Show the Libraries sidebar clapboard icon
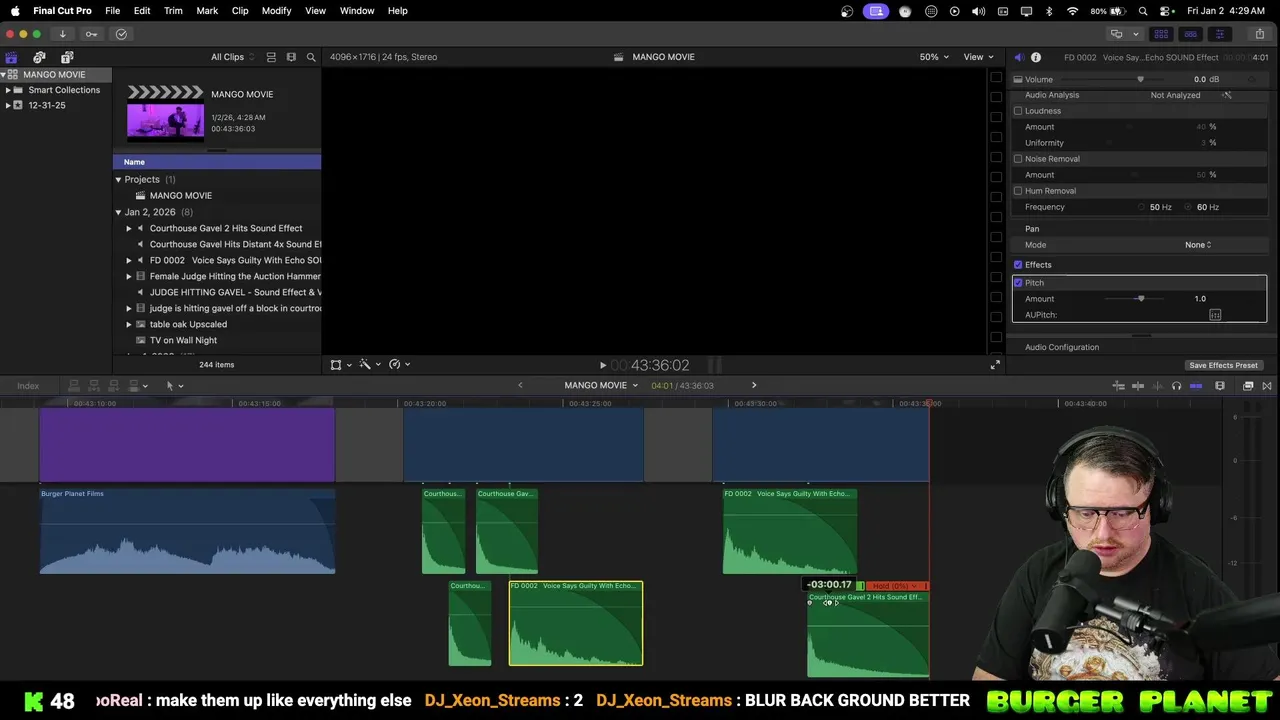The image size is (1280, 720). coord(11,57)
